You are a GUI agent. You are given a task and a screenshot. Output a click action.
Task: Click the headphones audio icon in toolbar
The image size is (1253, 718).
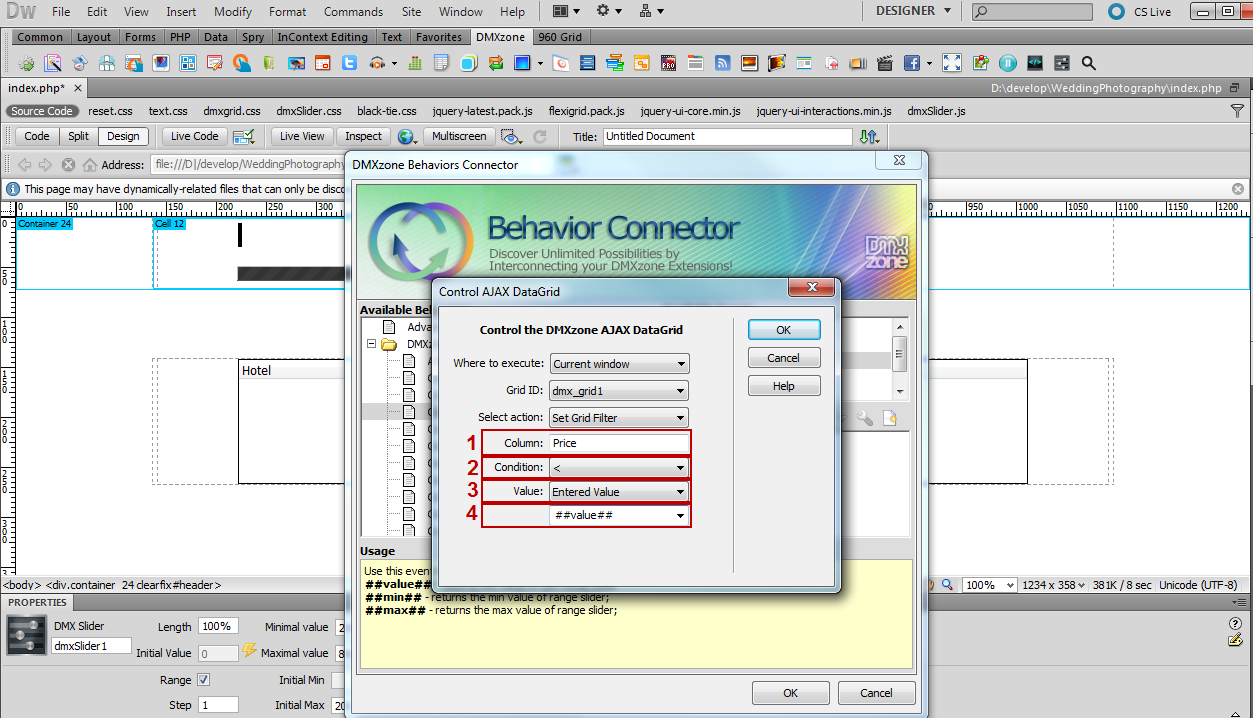(x=377, y=63)
